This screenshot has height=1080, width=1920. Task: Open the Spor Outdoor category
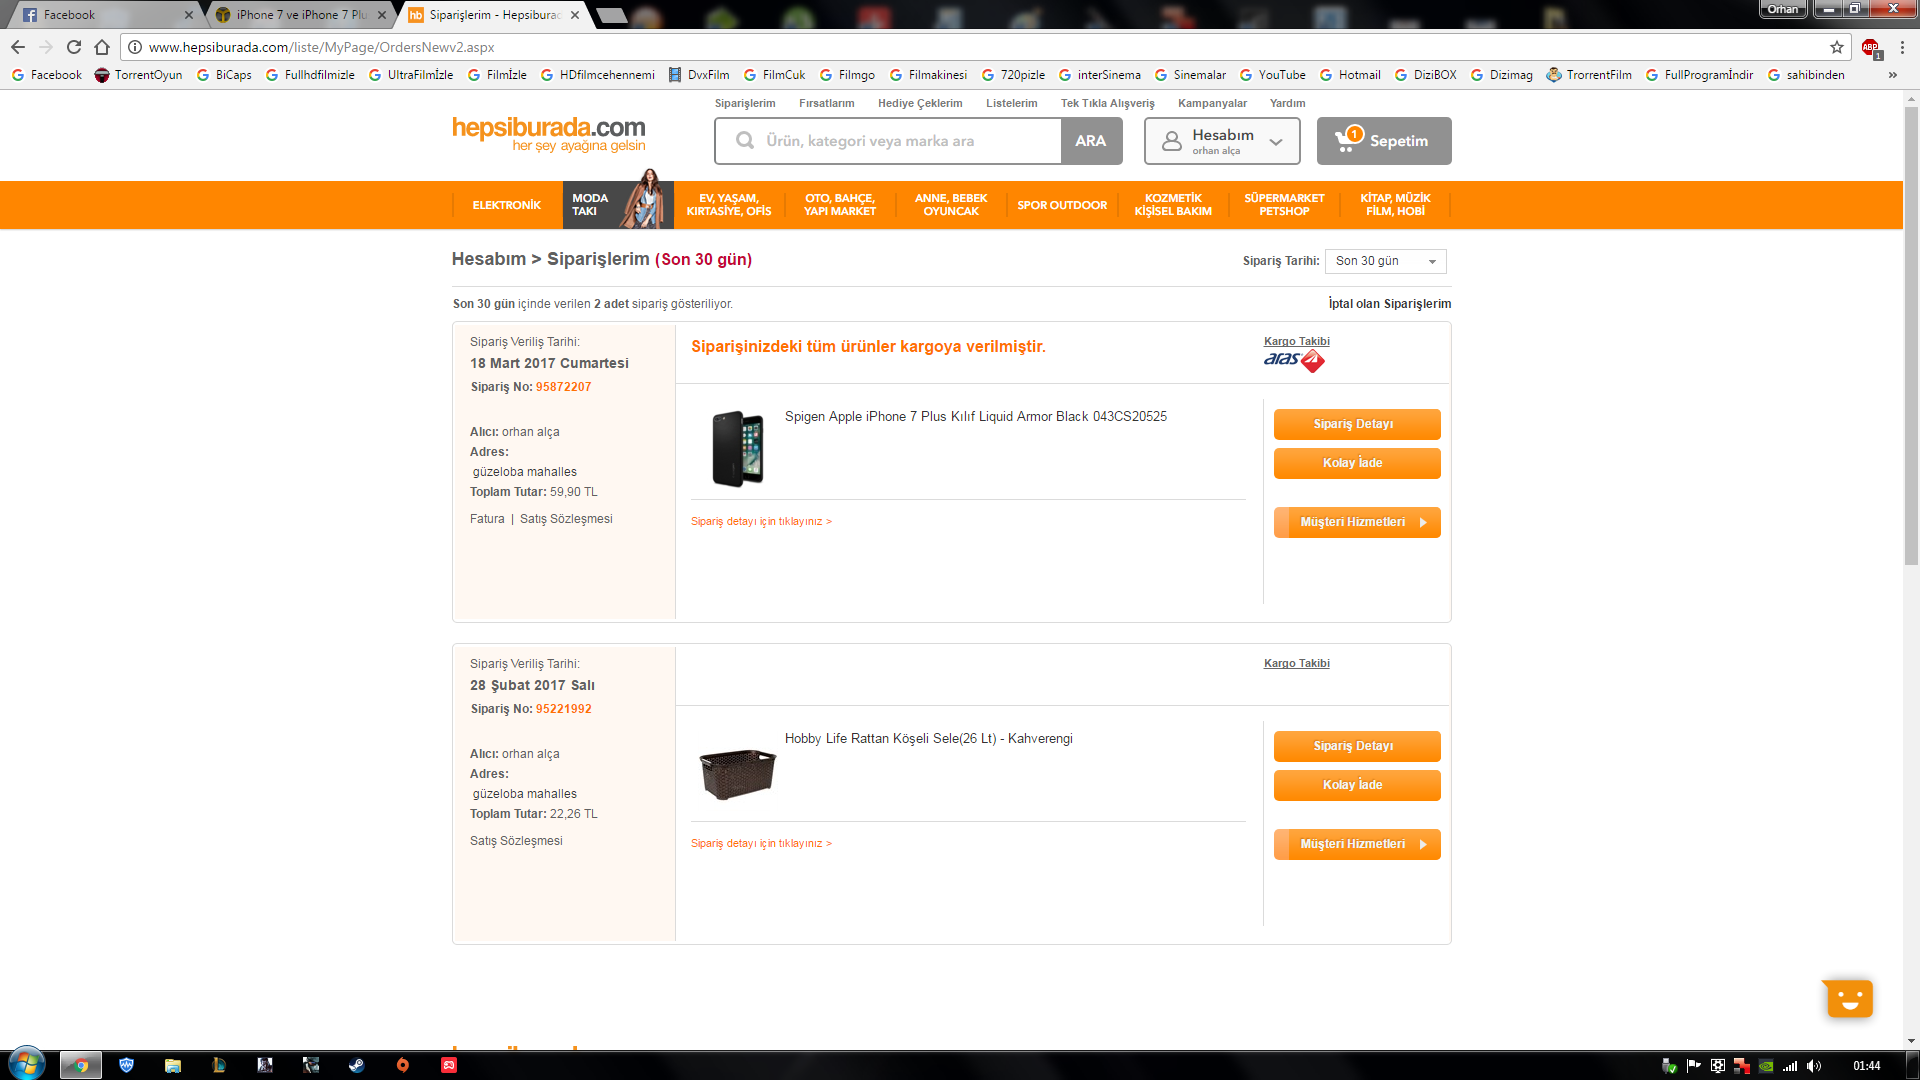tap(1062, 205)
